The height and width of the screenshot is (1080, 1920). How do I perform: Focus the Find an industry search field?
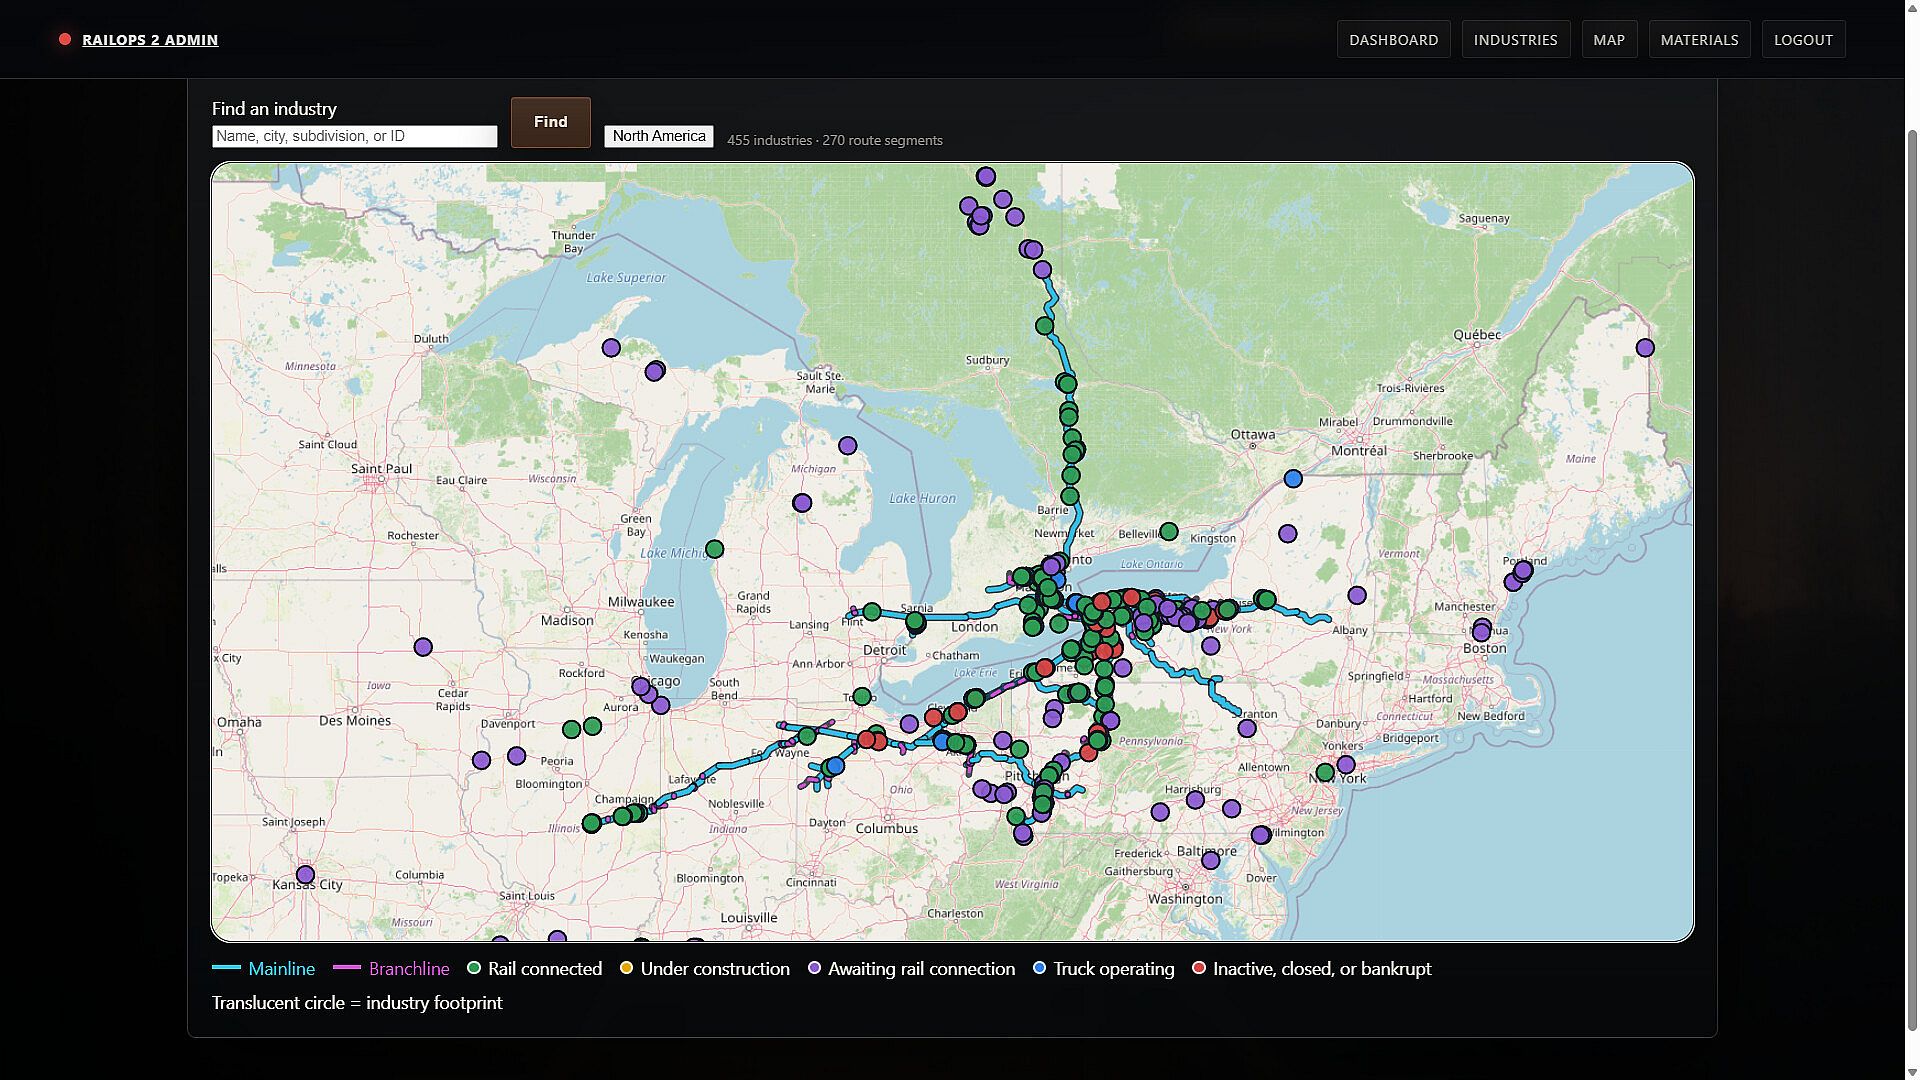[354, 136]
